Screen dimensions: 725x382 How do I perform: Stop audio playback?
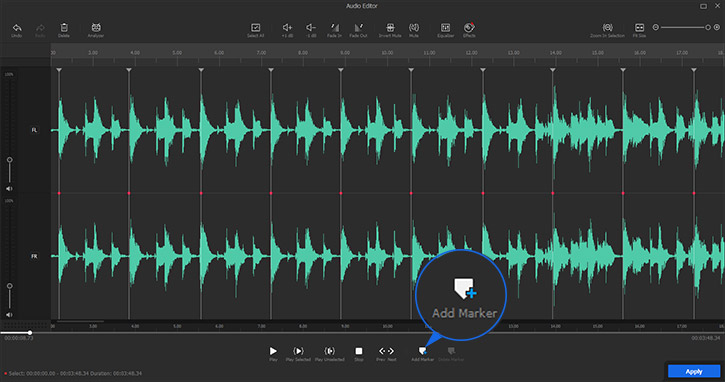tap(358, 351)
